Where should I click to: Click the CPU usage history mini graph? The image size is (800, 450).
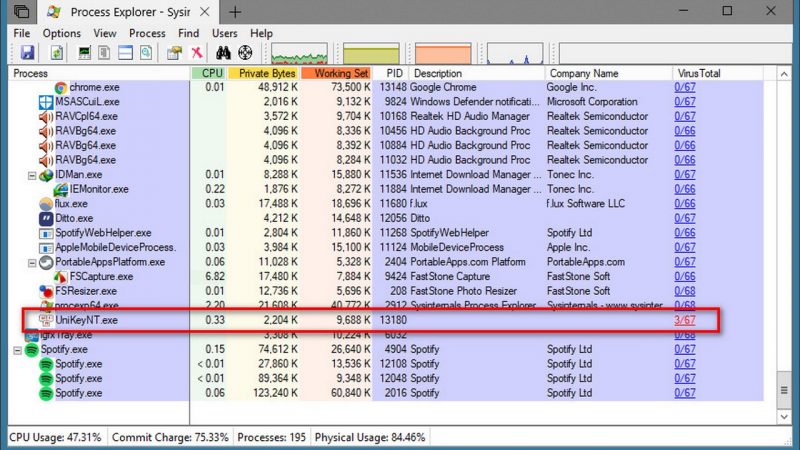[x=299, y=54]
